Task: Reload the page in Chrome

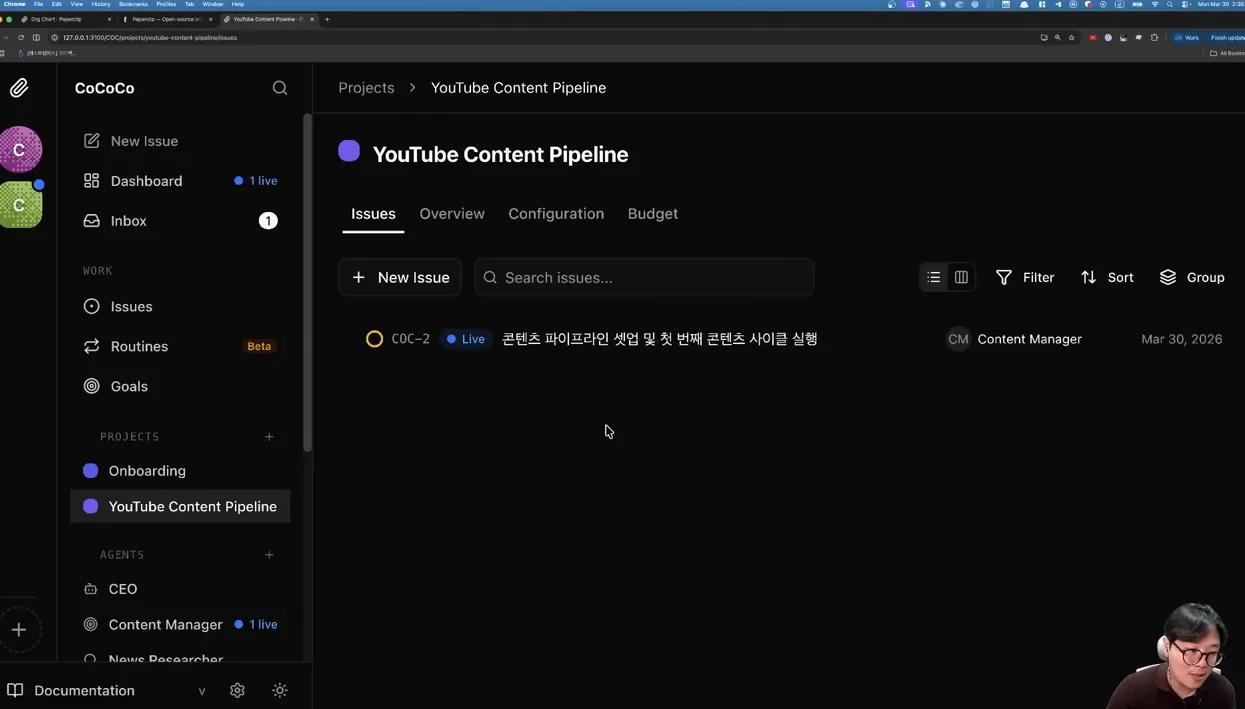Action: coord(21,38)
